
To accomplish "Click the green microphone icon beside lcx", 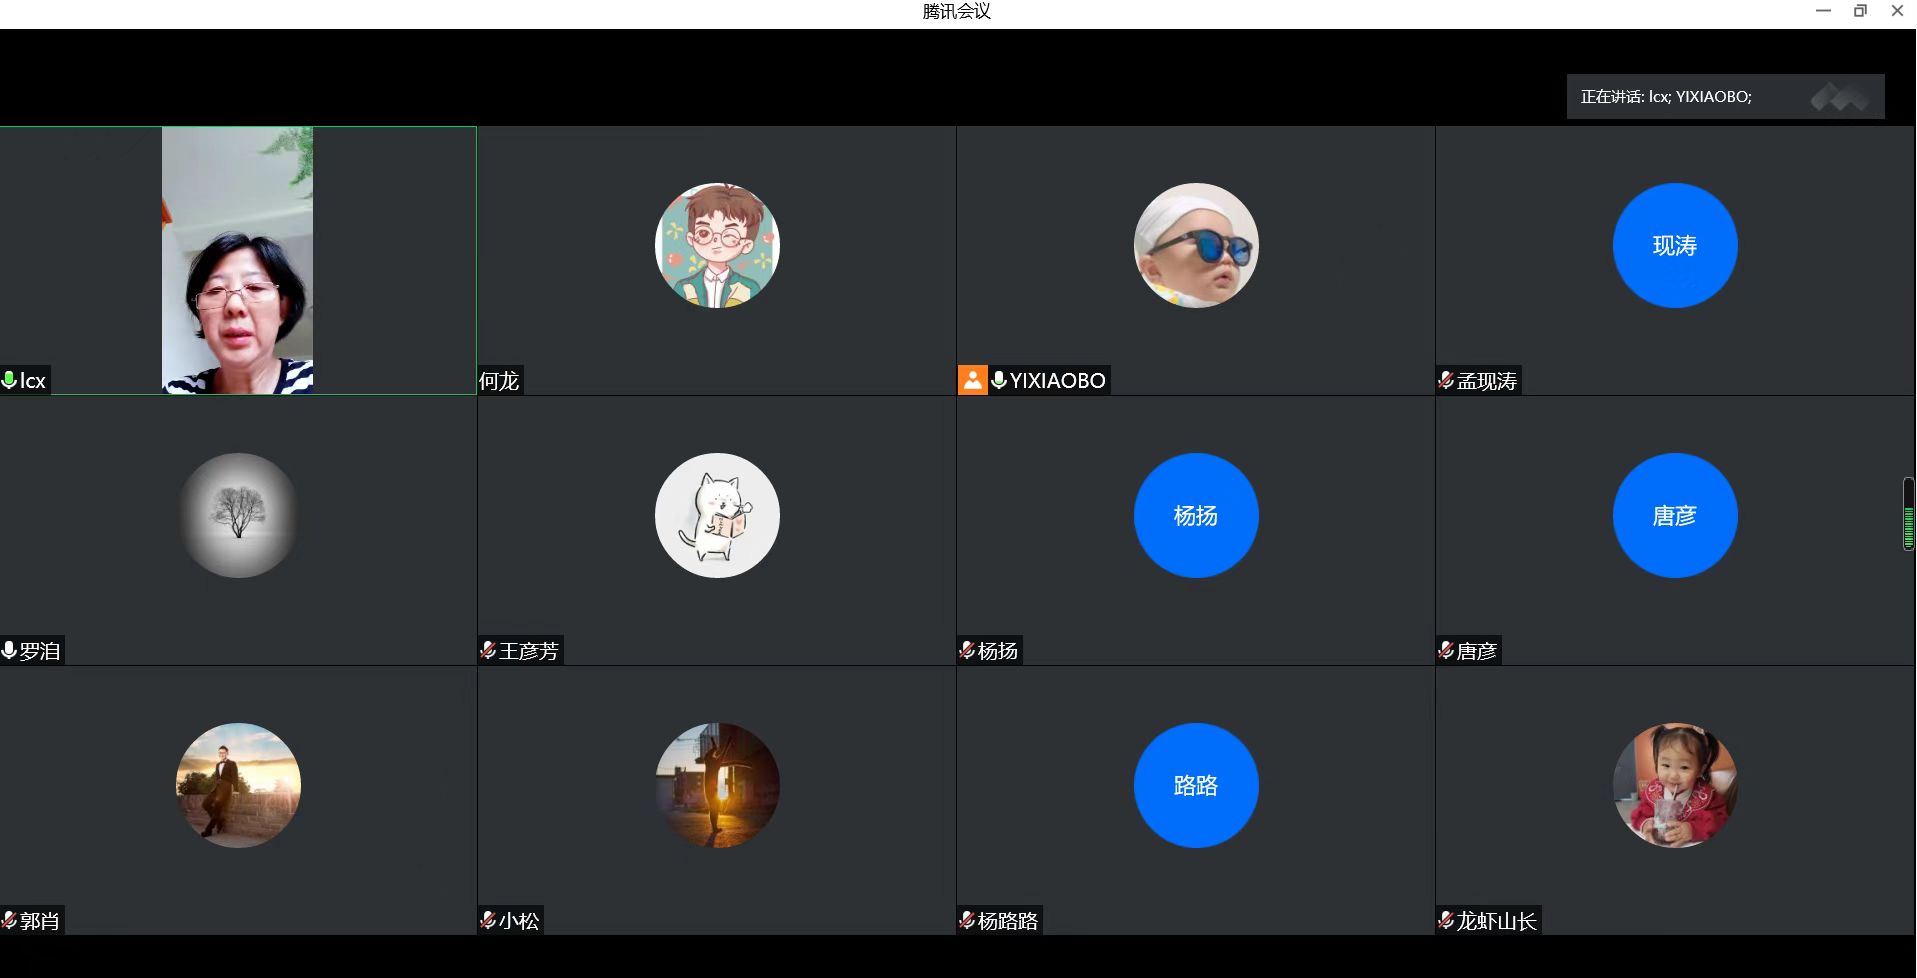I will point(9,380).
